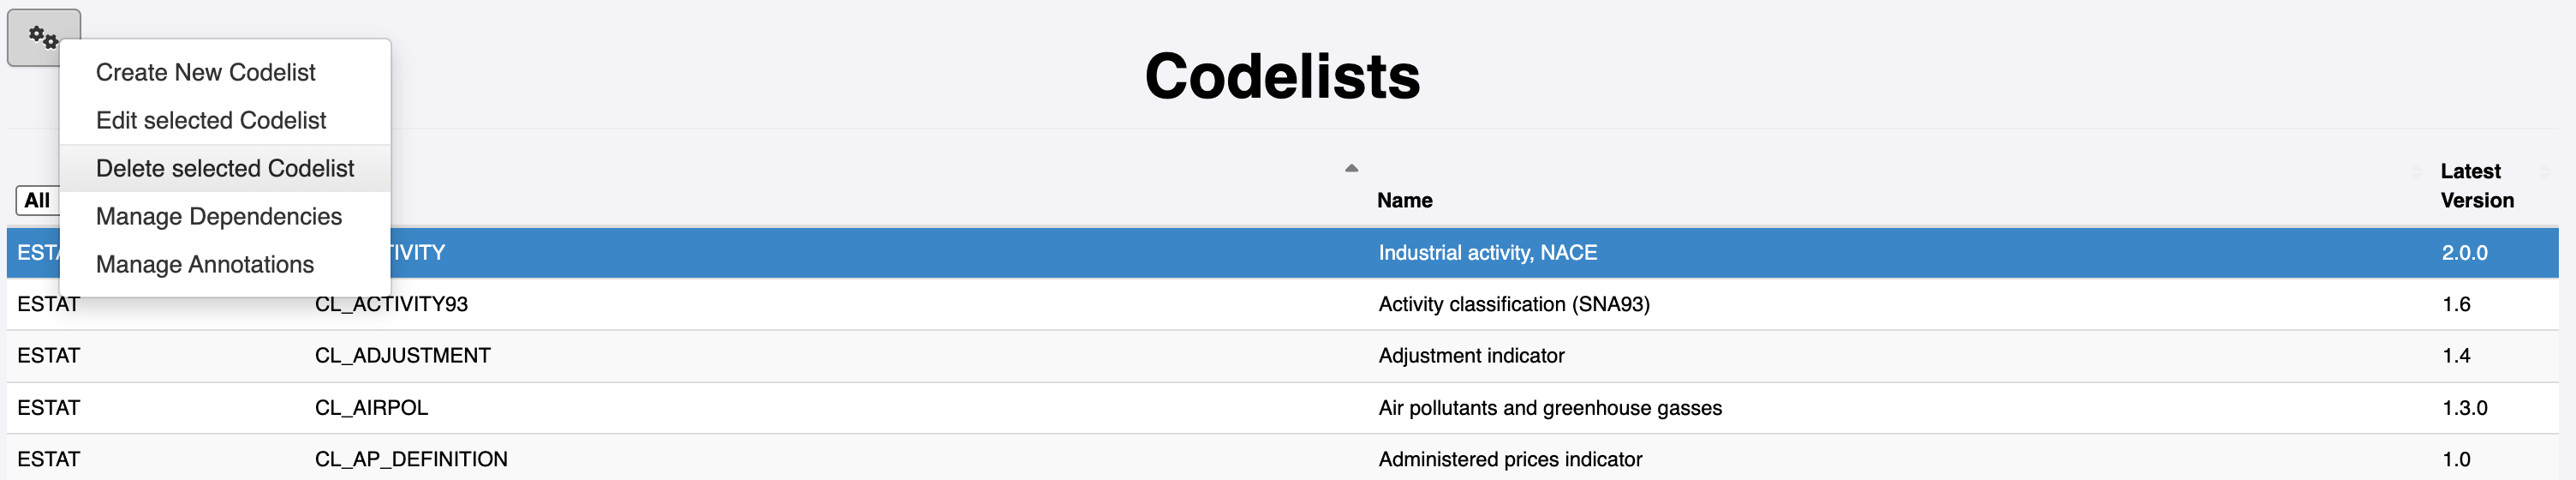Click the faint sort arrows left of Latest Version
Image resolution: width=2576 pixels, height=480 pixels.
(2416, 172)
